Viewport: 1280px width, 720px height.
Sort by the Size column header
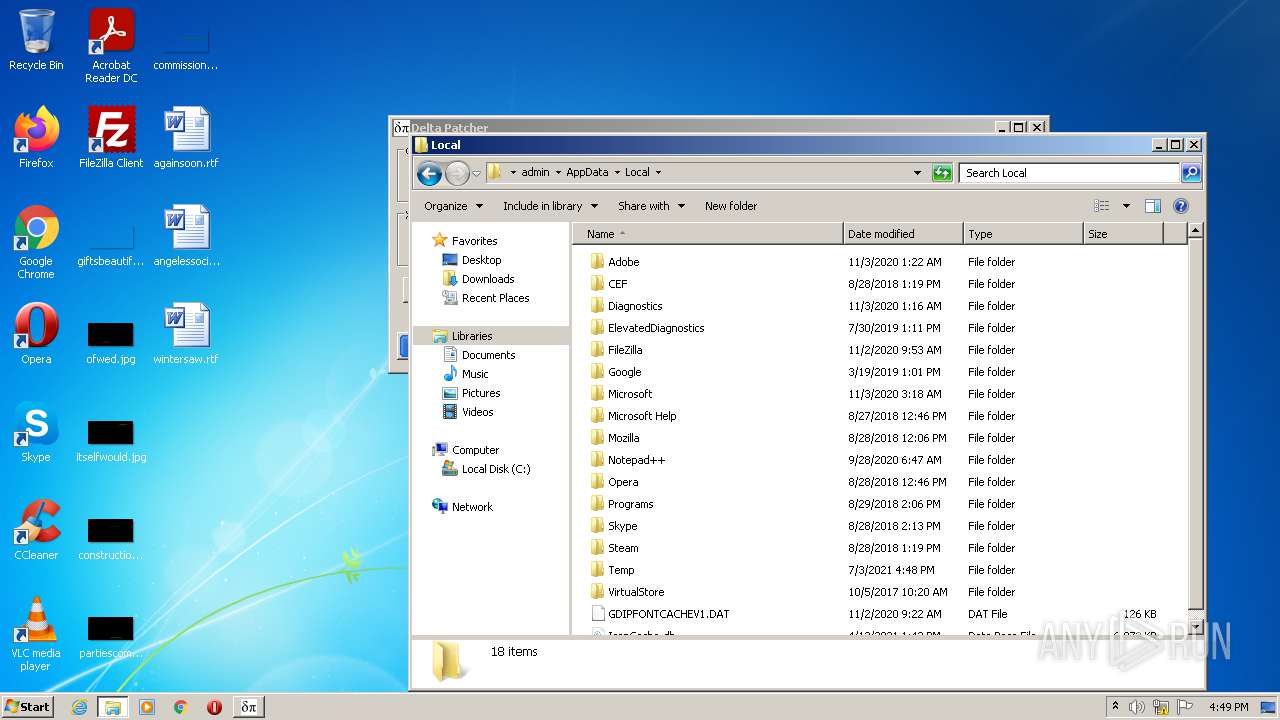(x=1124, y=234)
